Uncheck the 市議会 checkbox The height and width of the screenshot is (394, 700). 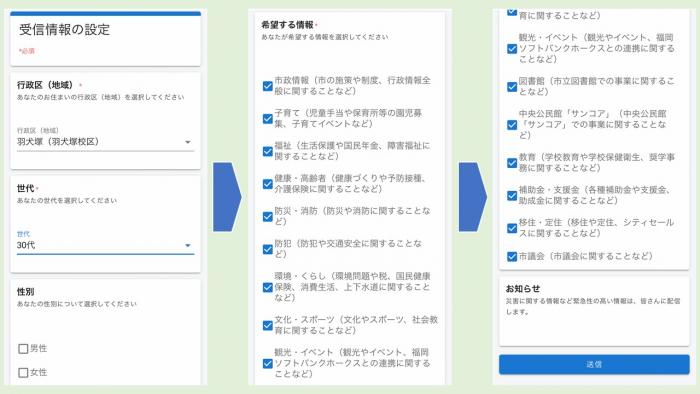pyautogui.click(x=512, y=256)
